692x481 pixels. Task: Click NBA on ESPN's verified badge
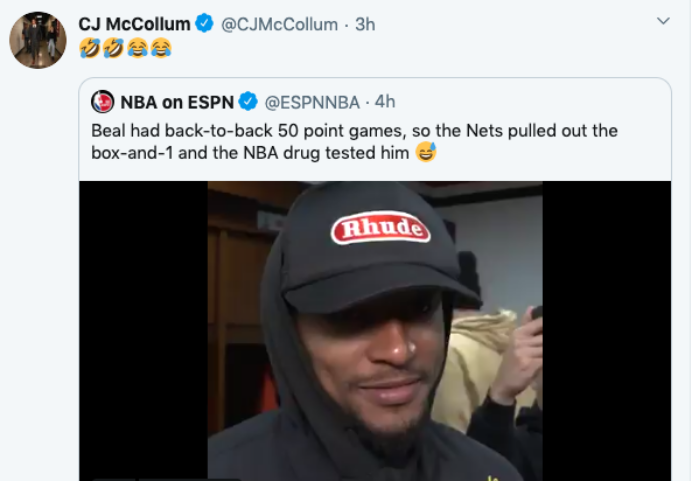(x=248, y=101)
